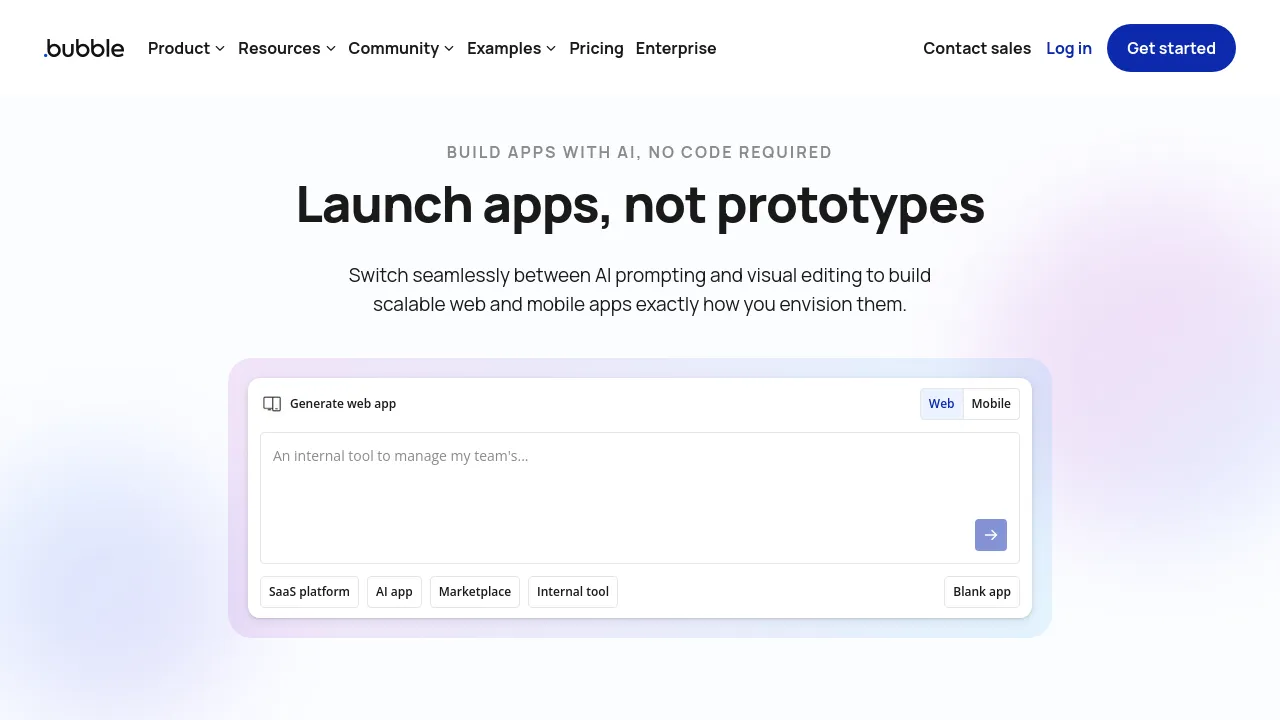Click the Log in link
Image resolution: width=1280 pixels, height=720 pixels.
(1069, 48)
